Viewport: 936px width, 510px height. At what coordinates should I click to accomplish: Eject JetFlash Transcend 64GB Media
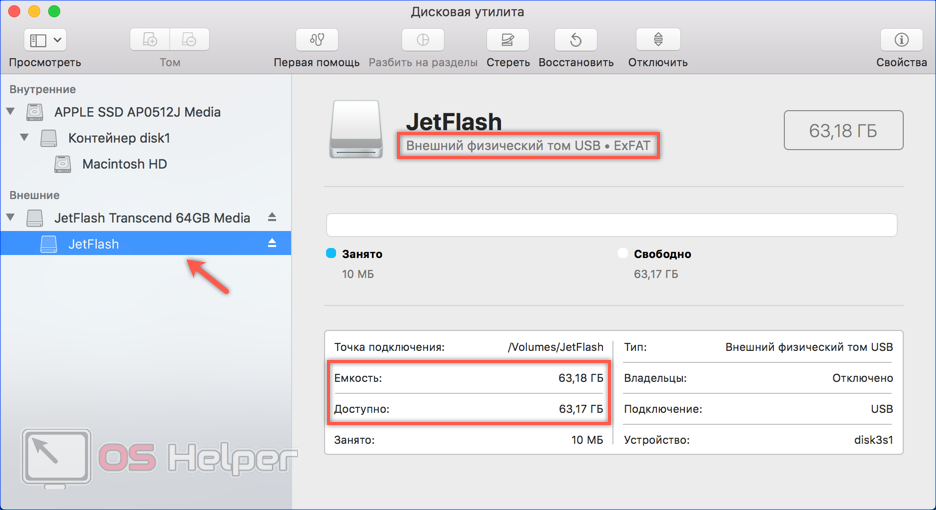pos(272,217)
